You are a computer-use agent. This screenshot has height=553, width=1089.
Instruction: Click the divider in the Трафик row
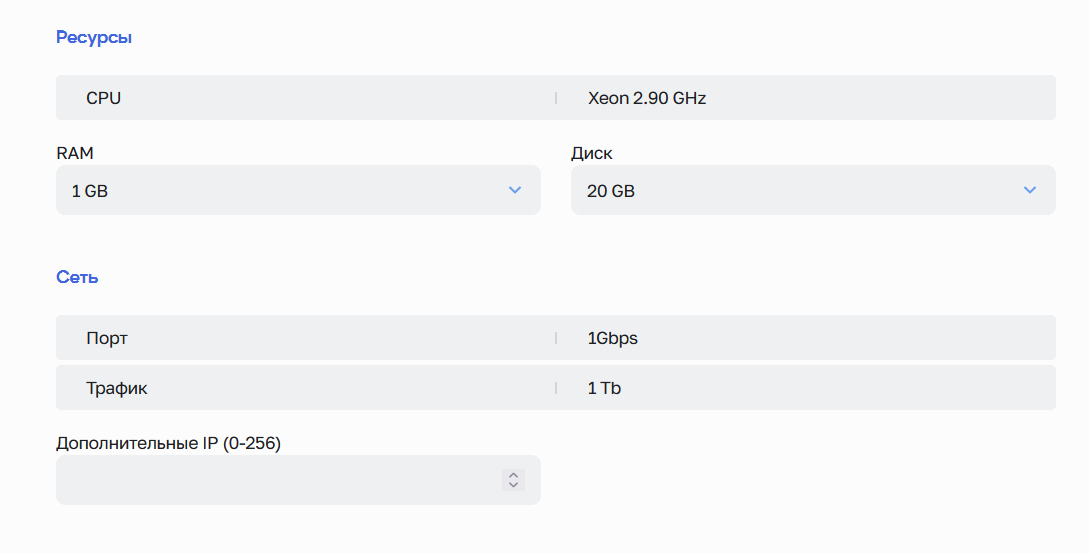(556, 388)
